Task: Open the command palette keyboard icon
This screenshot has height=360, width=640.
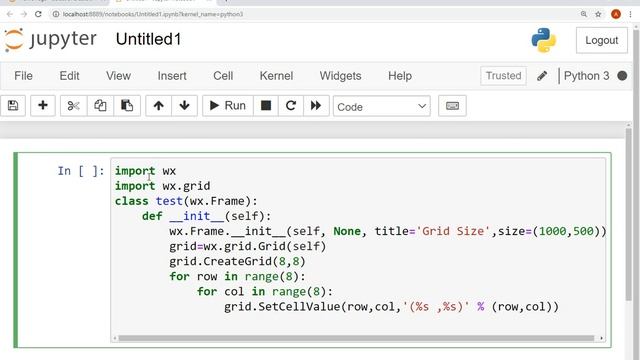Action: (452, 106)
